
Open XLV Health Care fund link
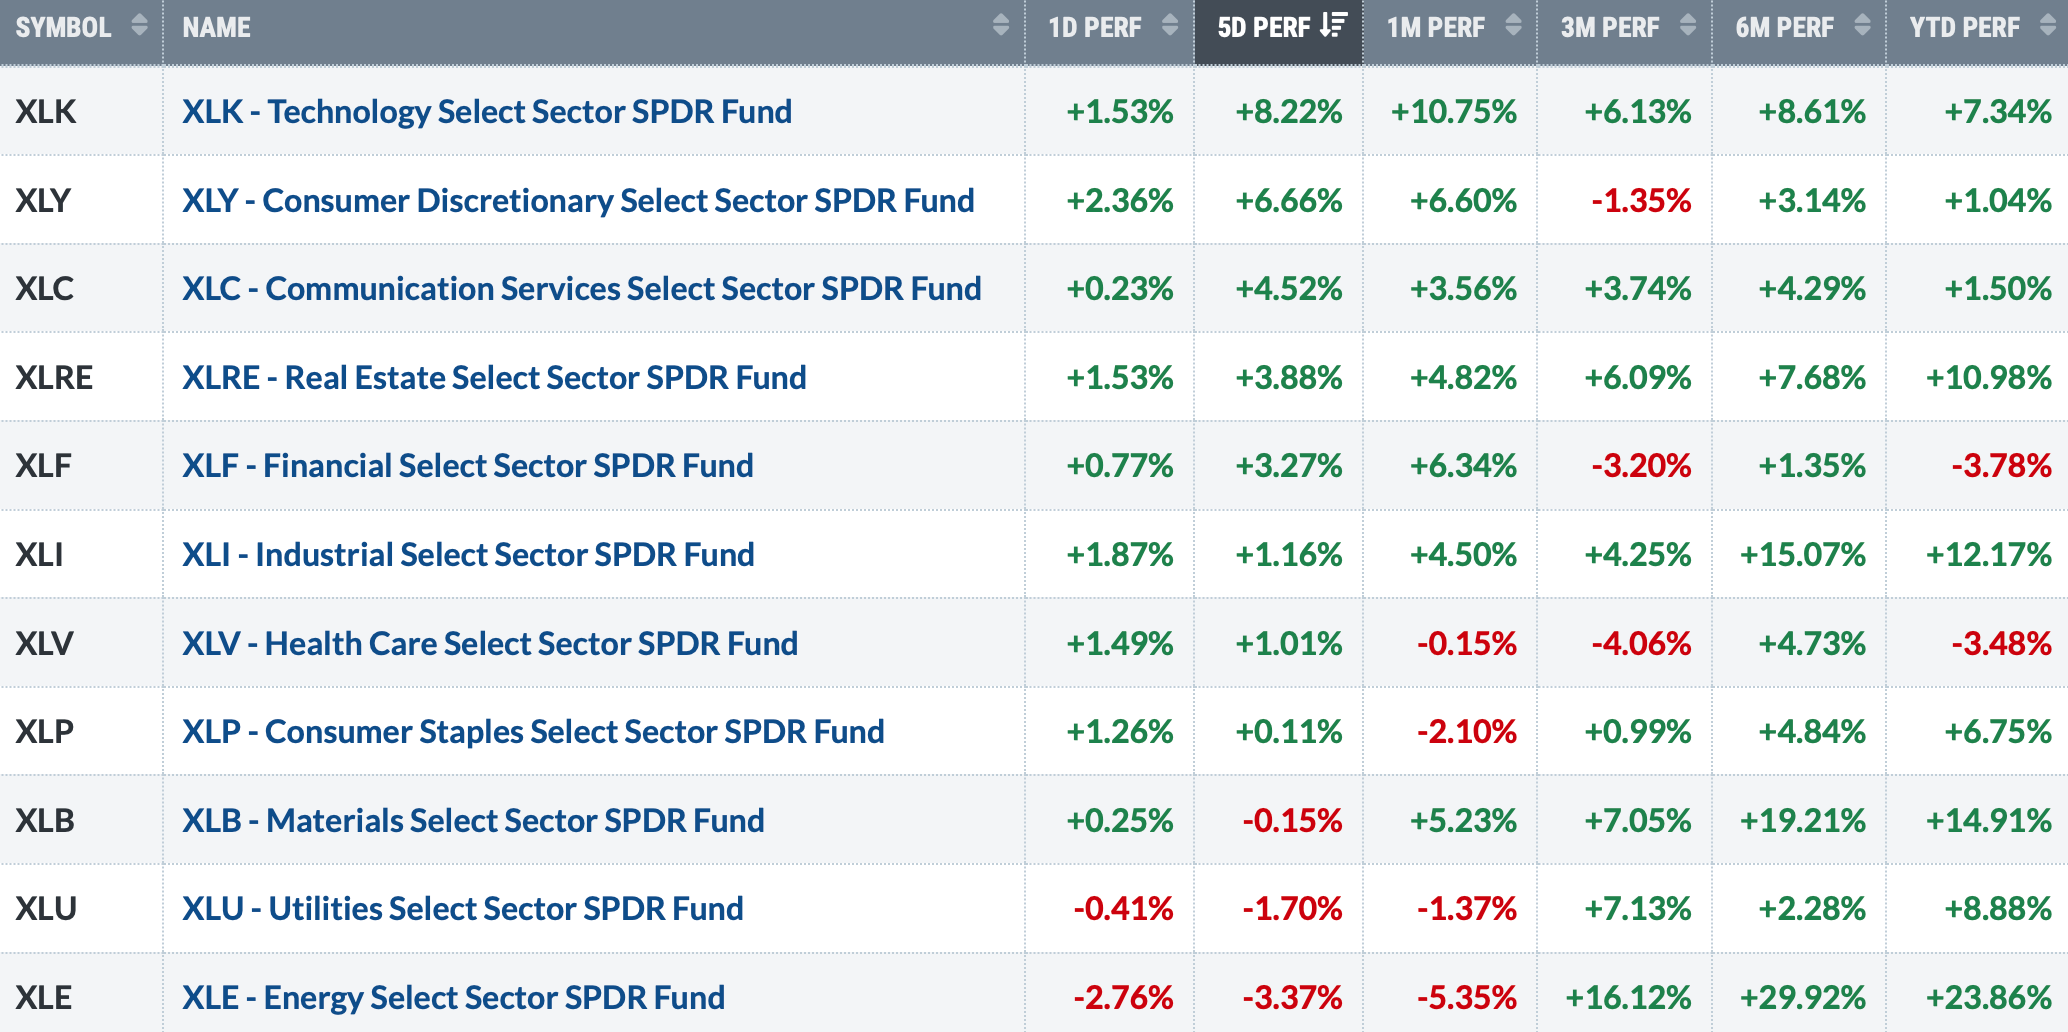click(x=490, y=643)
